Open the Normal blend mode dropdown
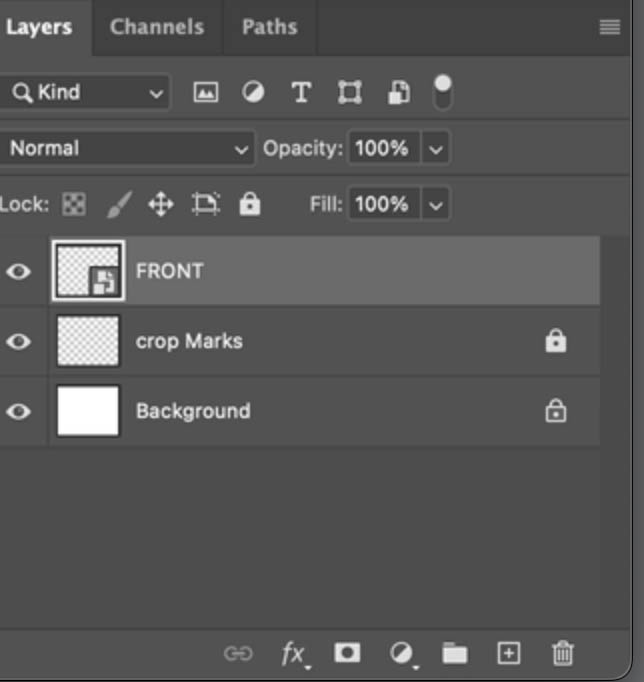The width and height of the screenshot is (644, 682). pyautogui.click(x=127, y=148)
